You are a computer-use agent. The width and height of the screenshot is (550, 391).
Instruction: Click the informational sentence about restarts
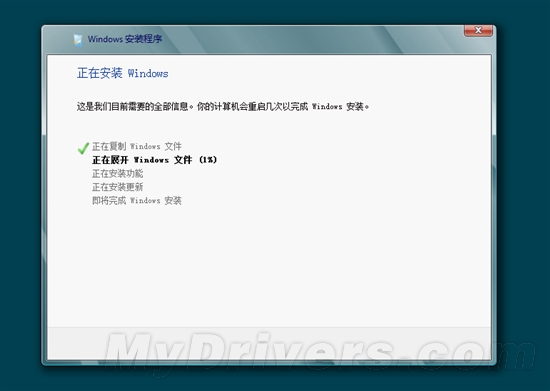223,107
